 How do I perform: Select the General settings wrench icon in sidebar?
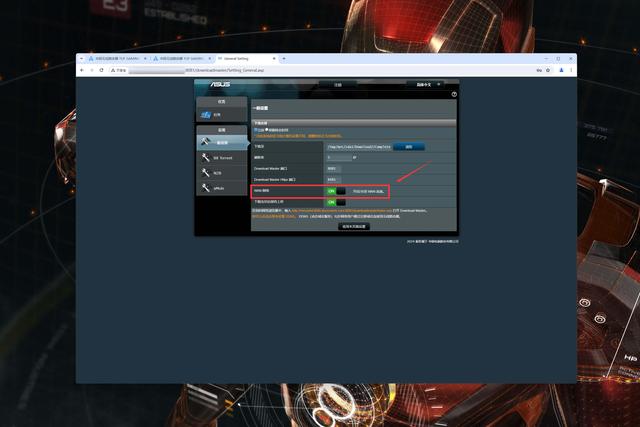(x=205, y=142)
